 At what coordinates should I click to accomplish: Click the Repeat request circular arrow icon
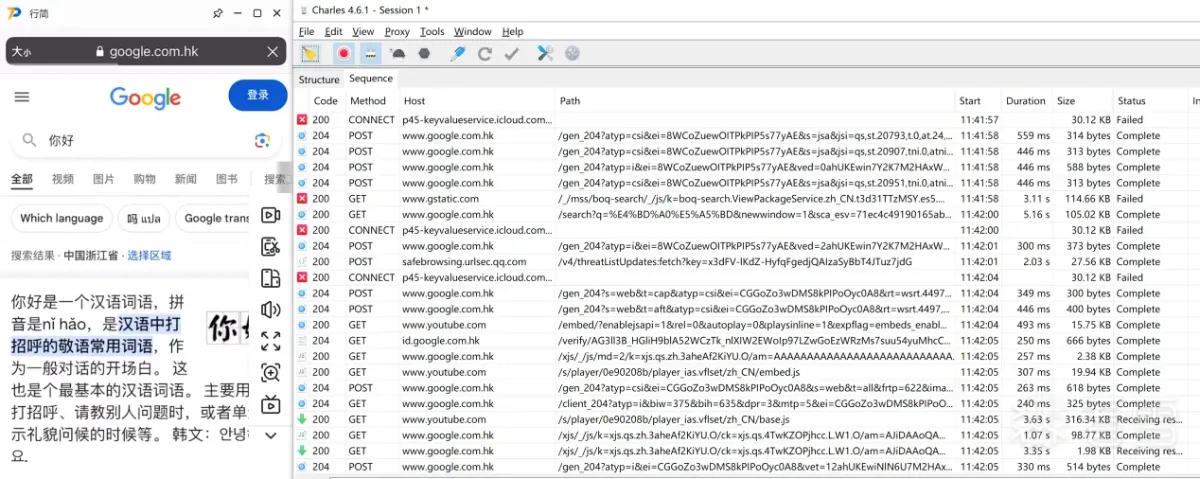tap(485, 53)
